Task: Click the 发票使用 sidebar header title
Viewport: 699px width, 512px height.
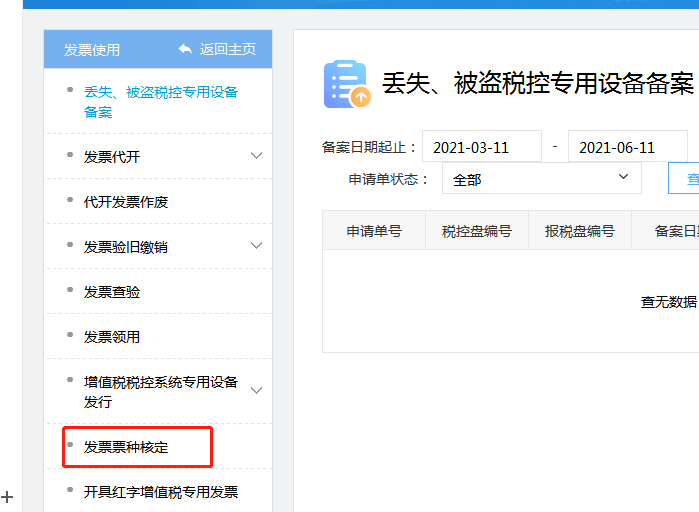Action: pos(92,50)
